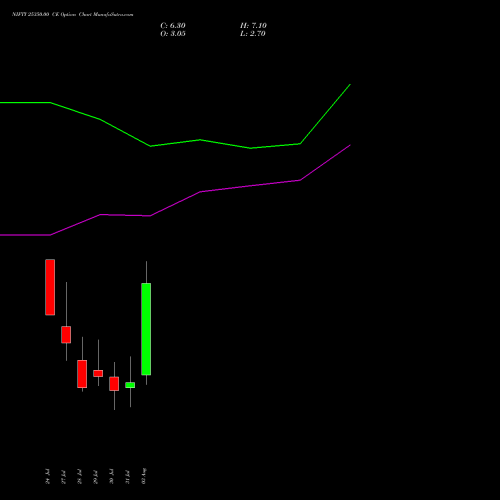Click the small red 29 Jul candle
500x500 pixels.
[98, 373]
